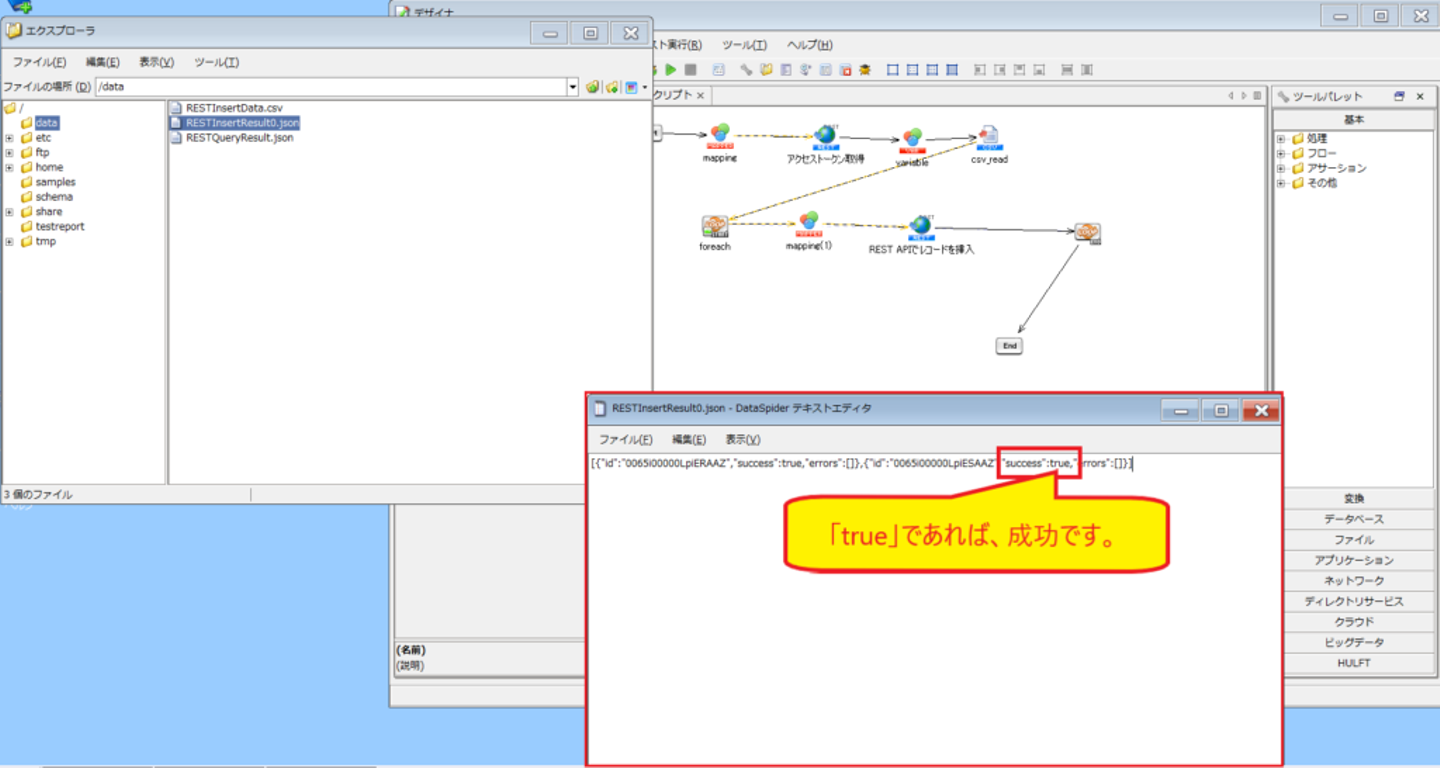Expand the tmp folder in Explorer tree
The image size is (1440, 768).
pos(9,242)
